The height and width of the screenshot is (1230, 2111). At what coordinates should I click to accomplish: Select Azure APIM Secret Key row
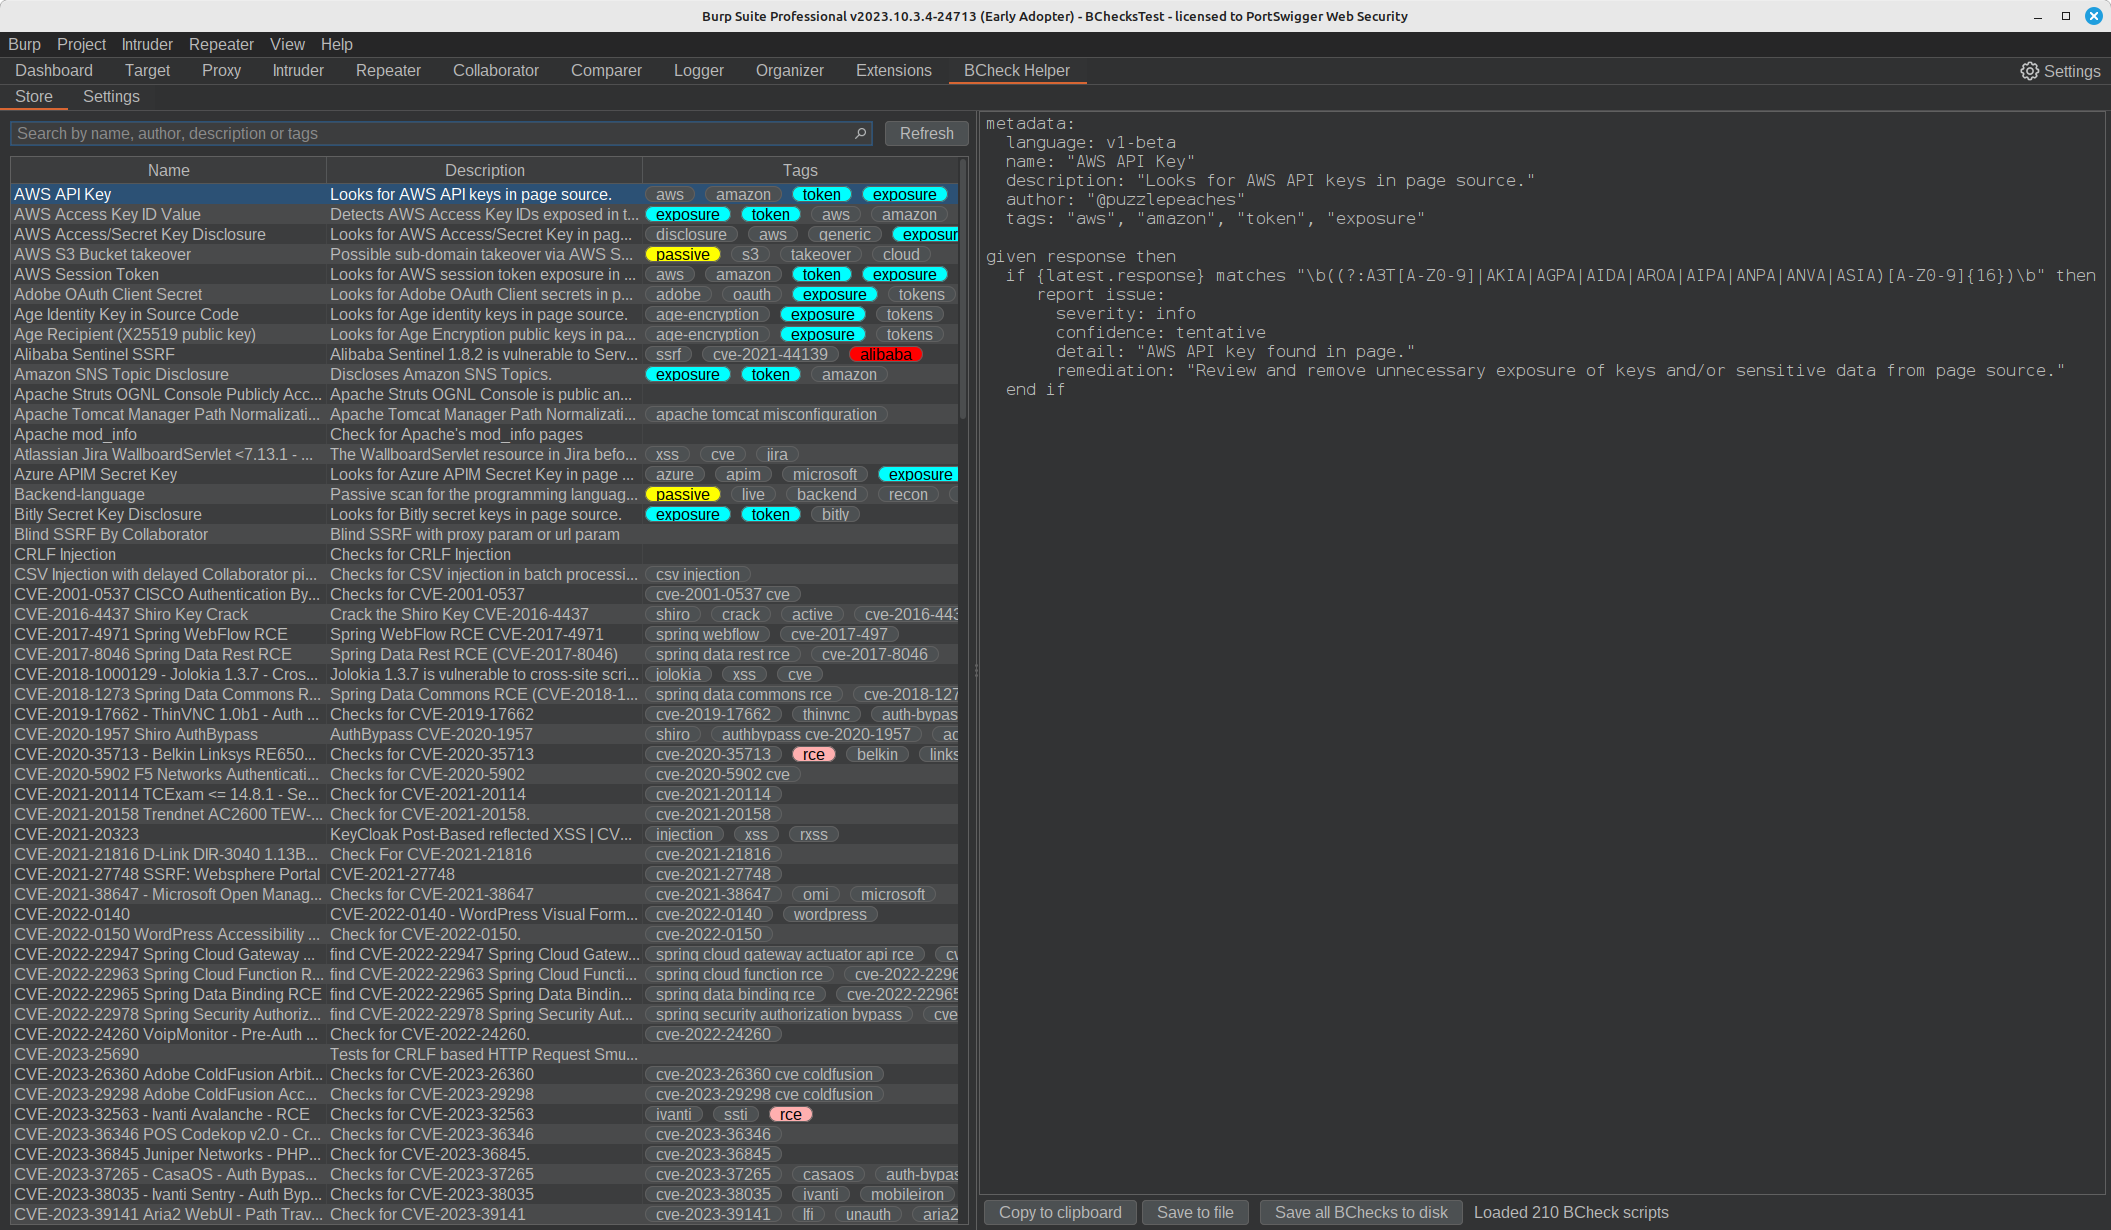coord(484,474)
